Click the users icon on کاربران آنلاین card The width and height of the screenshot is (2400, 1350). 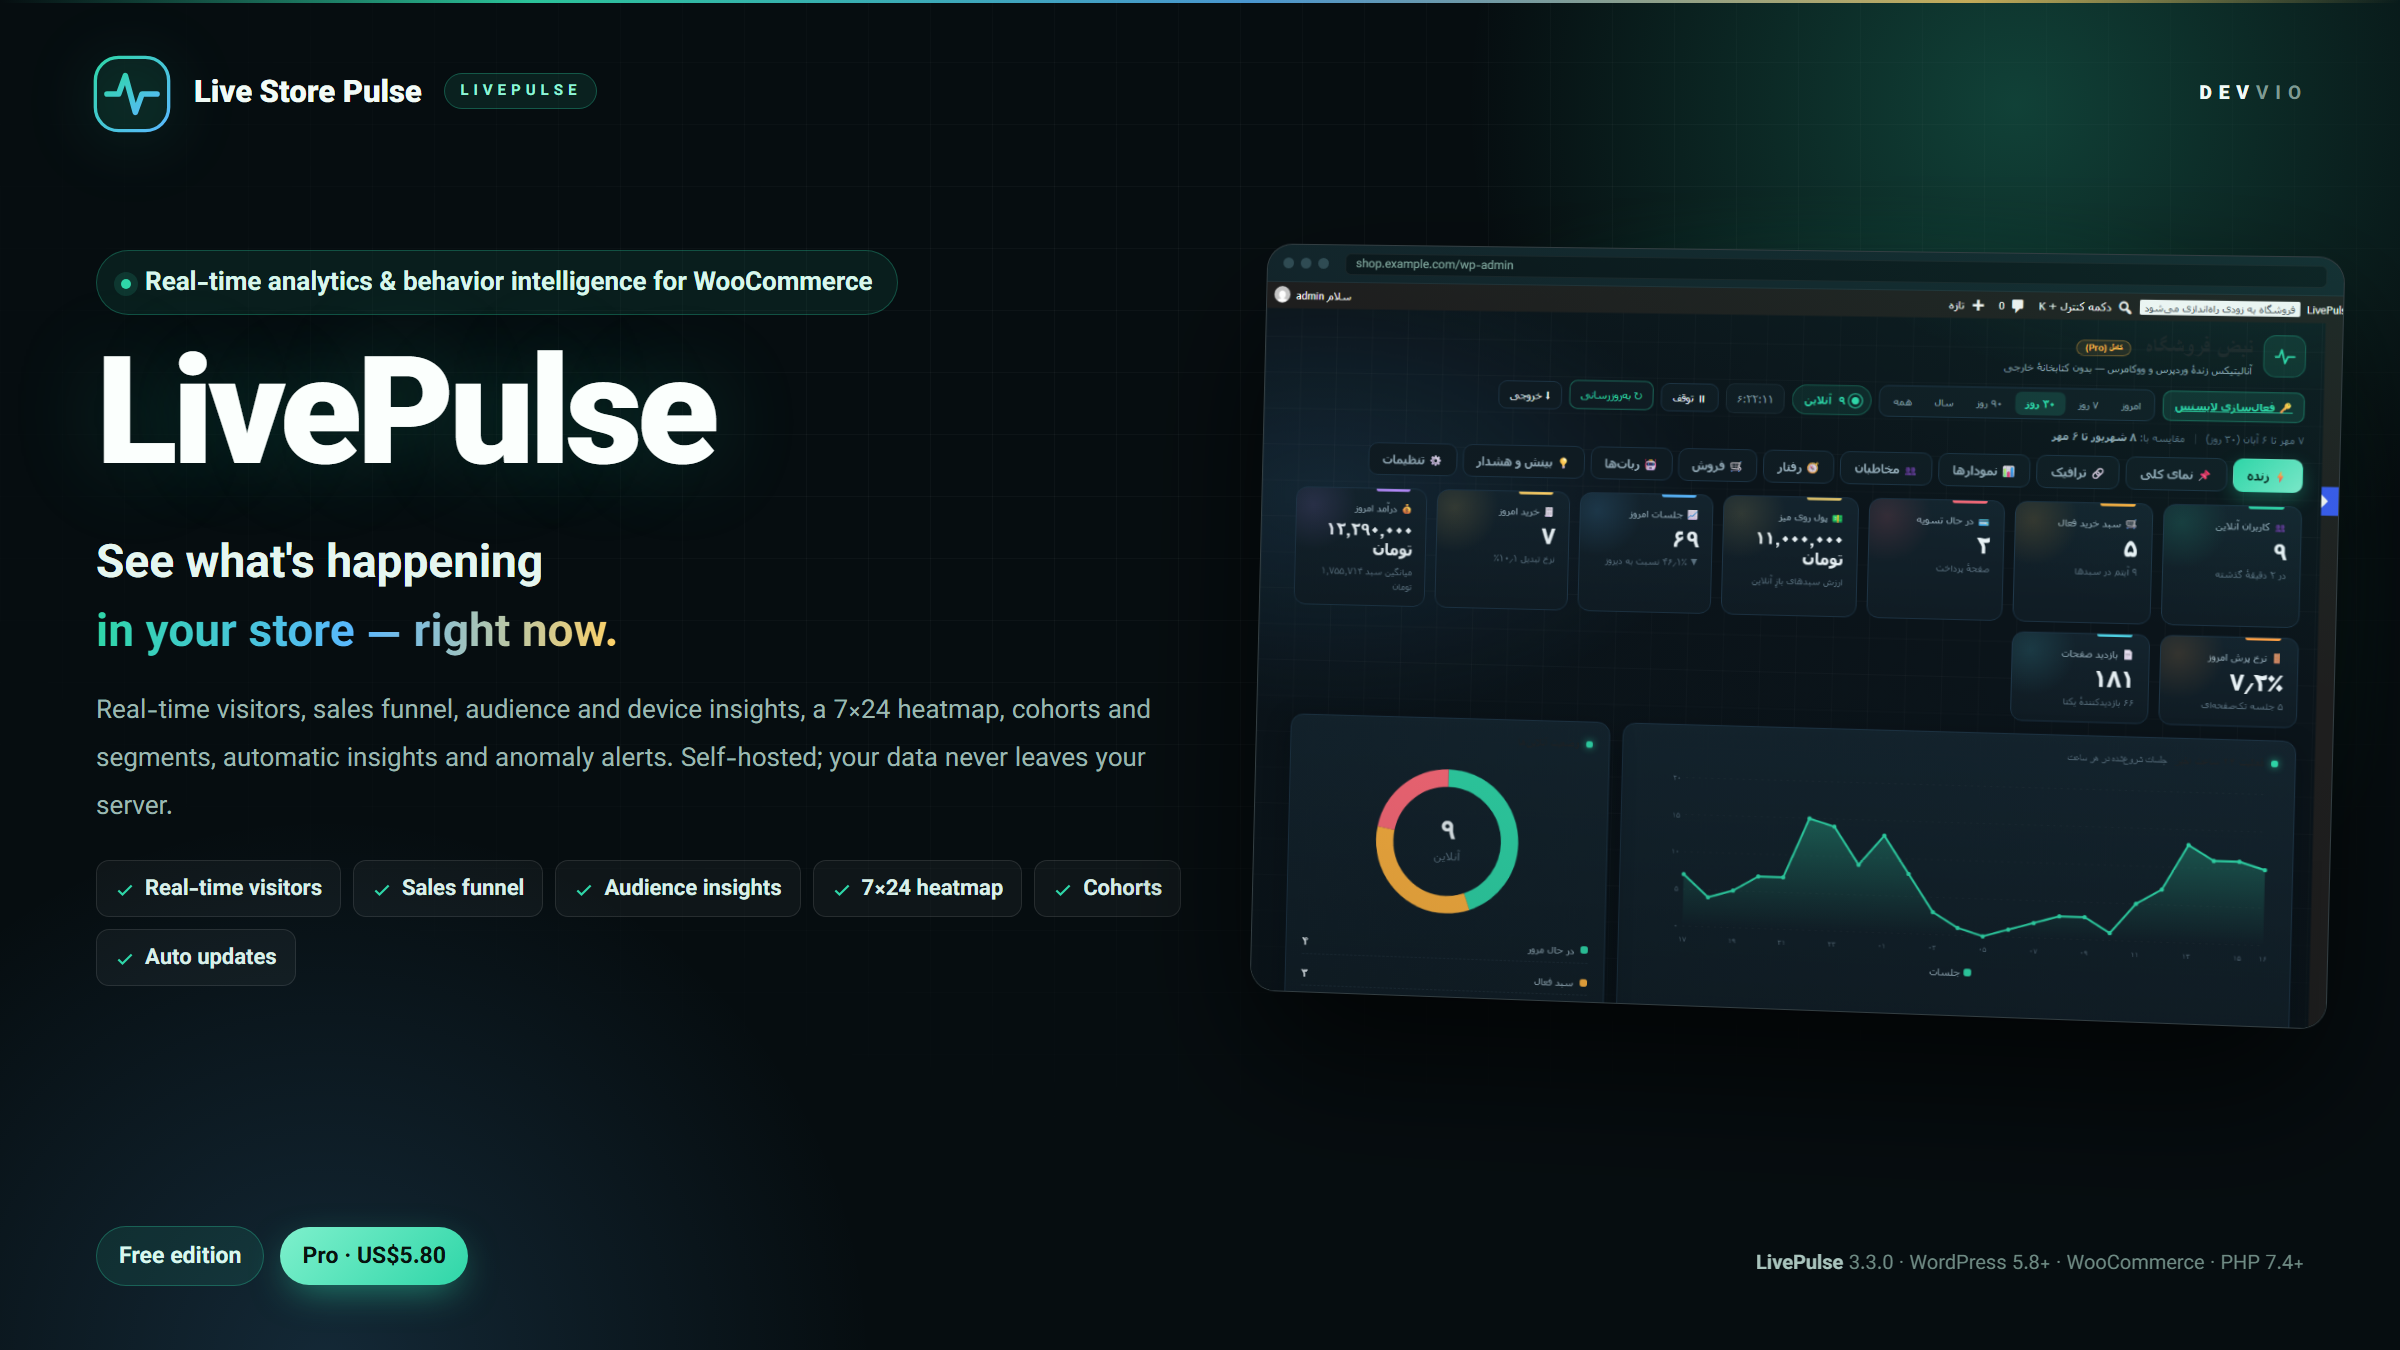[x=2280, y=527]
